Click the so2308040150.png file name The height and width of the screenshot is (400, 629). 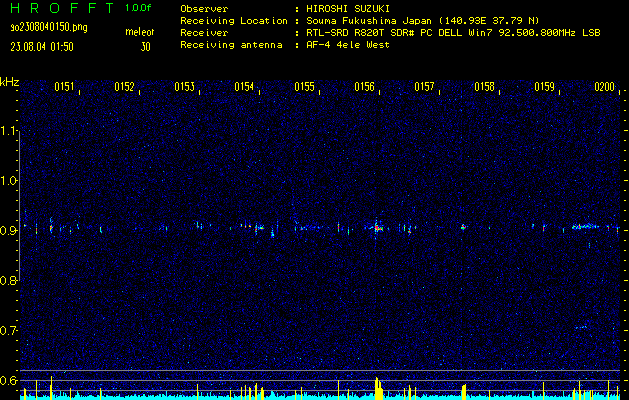point(48,27)
